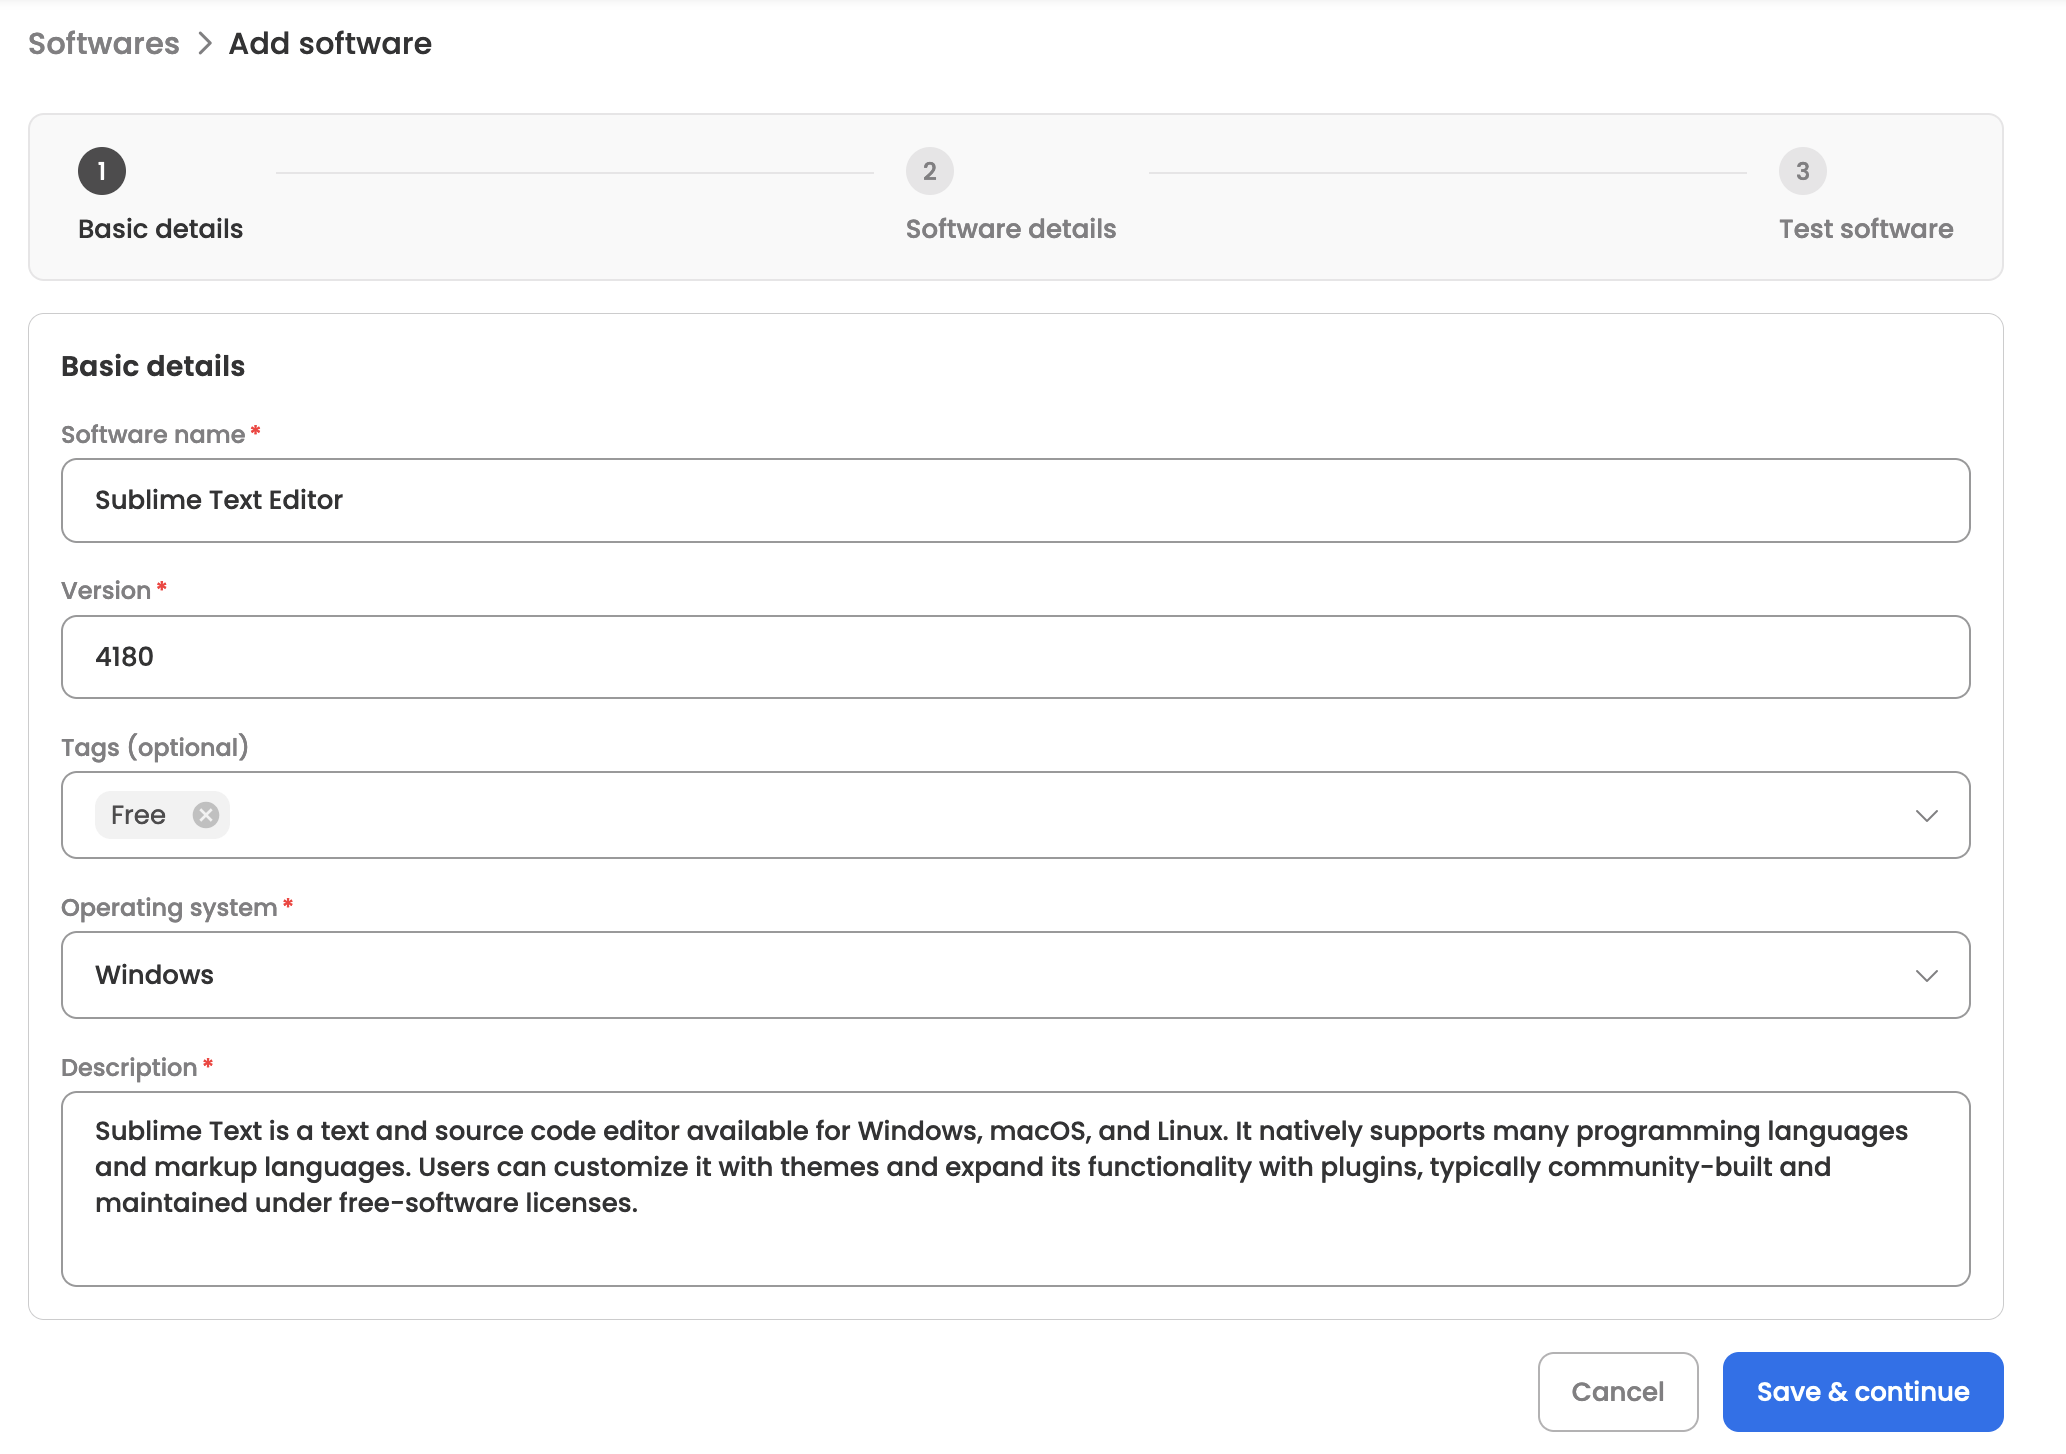Click Save & continue button
The height and width of the screenshot is (1454, 2066).
(1862, 1392)
